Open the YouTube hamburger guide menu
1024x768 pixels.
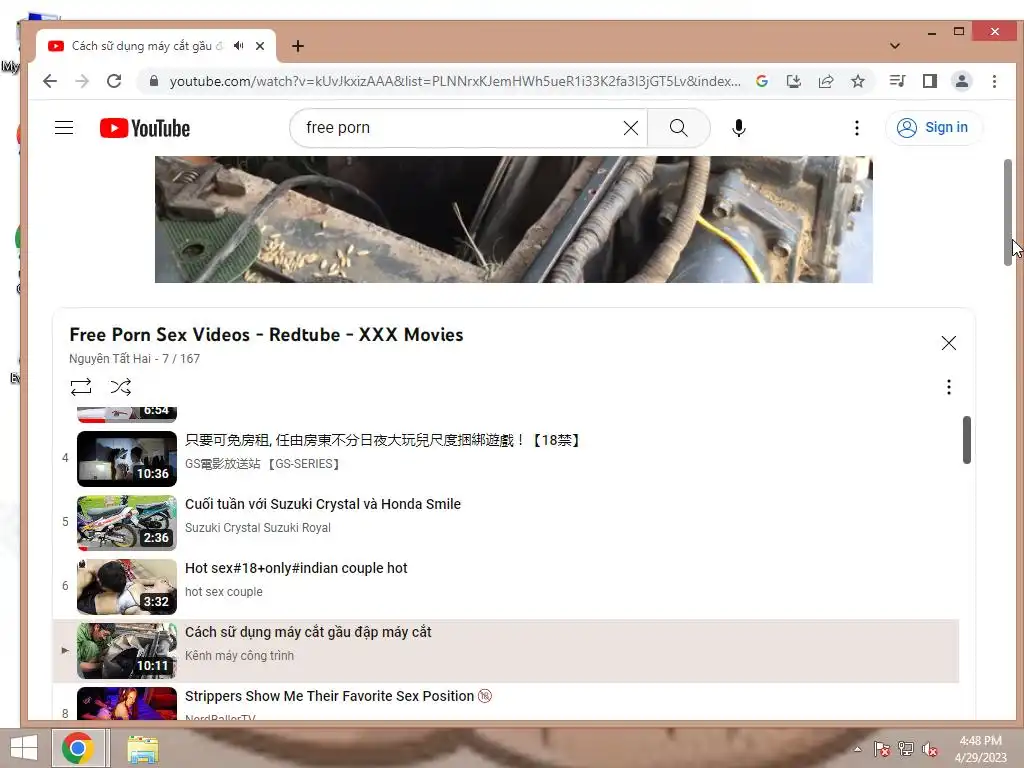[64, 128]
